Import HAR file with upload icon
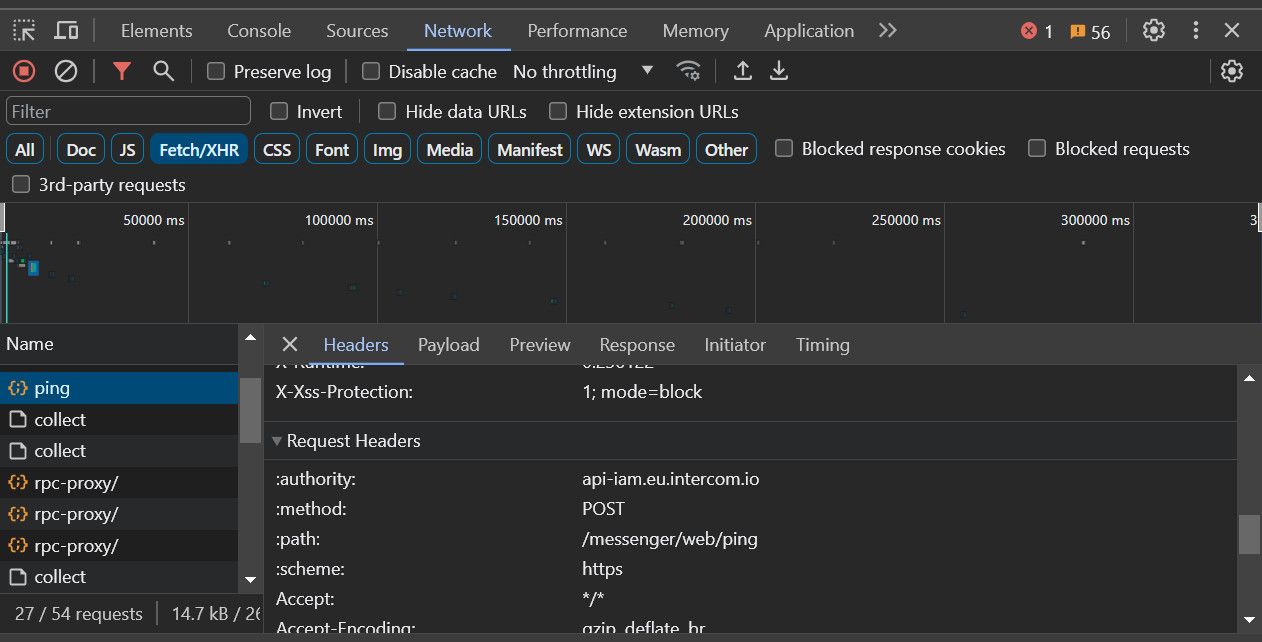Screen dimensions: 1262x642 (x=742, y=71)
